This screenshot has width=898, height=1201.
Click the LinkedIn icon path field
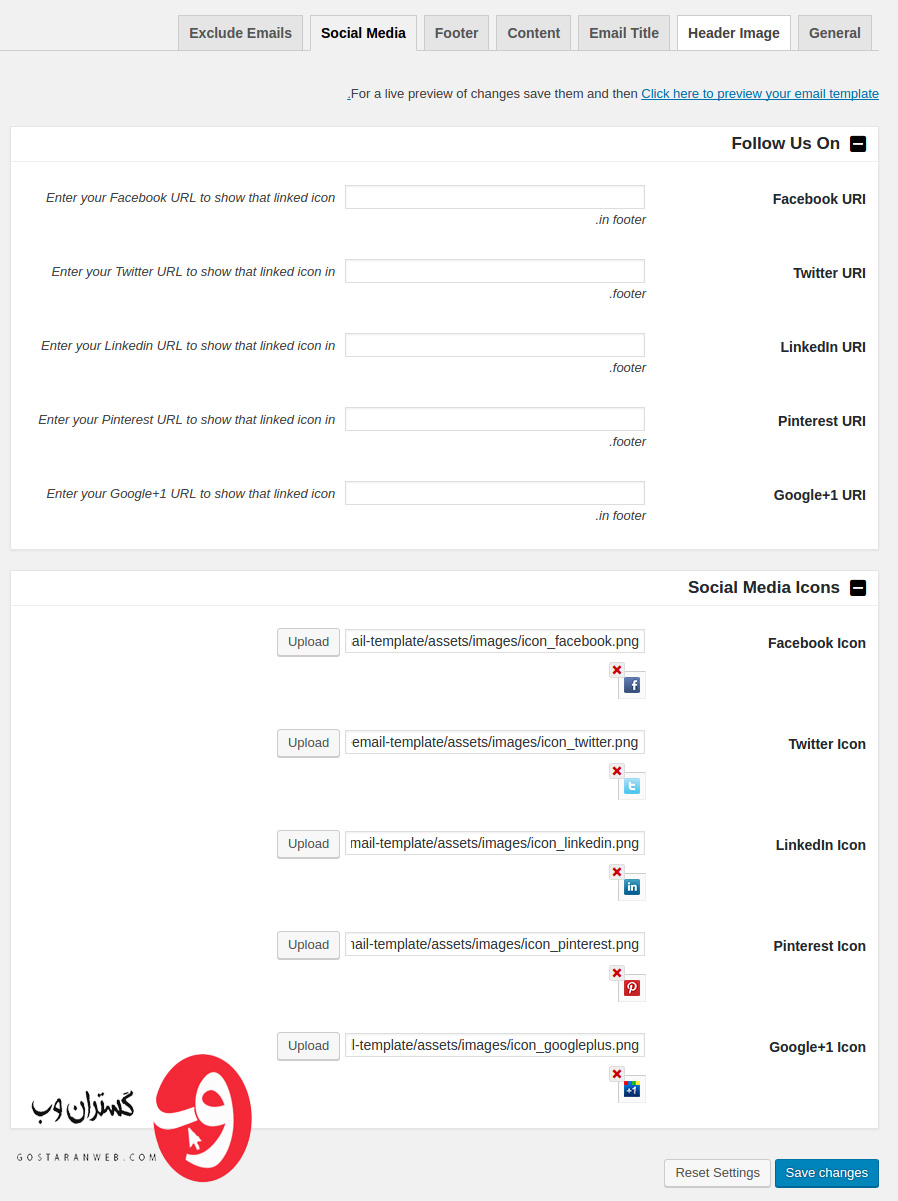pyautogui.click(x=495, y=843)
